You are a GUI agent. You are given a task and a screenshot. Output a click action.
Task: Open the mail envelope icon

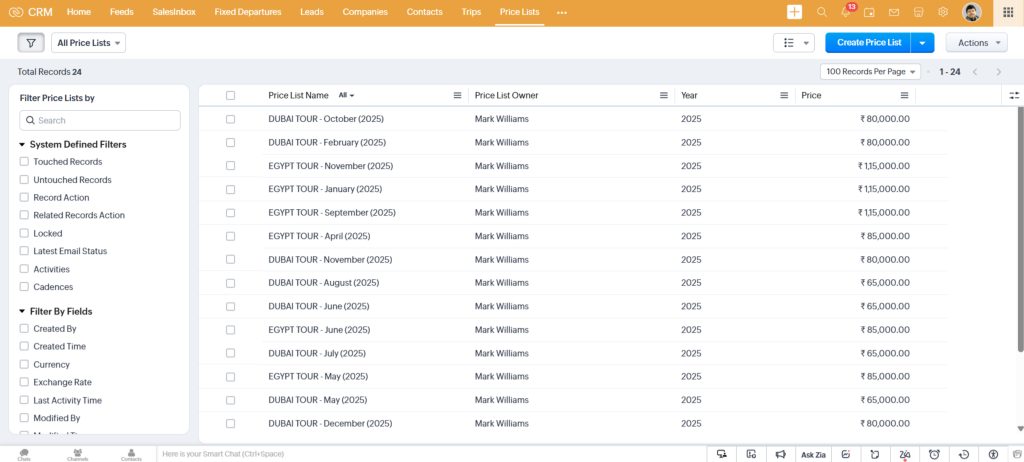[x=894, y=12]
